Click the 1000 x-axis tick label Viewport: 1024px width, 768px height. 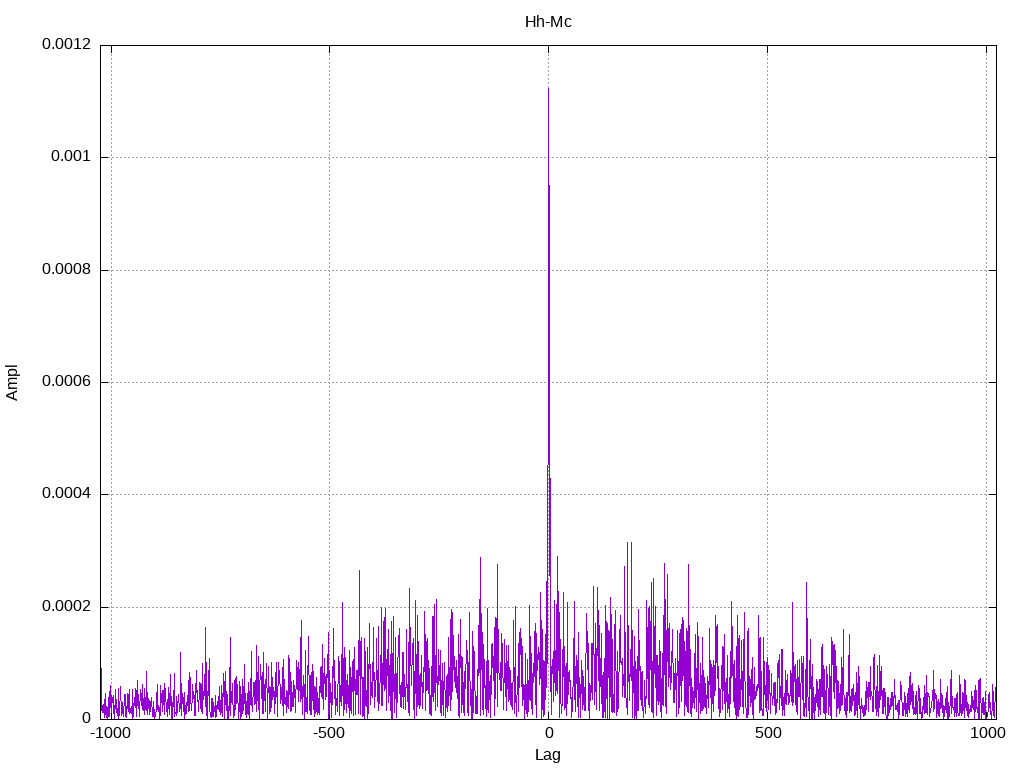[x=987, y=733]
